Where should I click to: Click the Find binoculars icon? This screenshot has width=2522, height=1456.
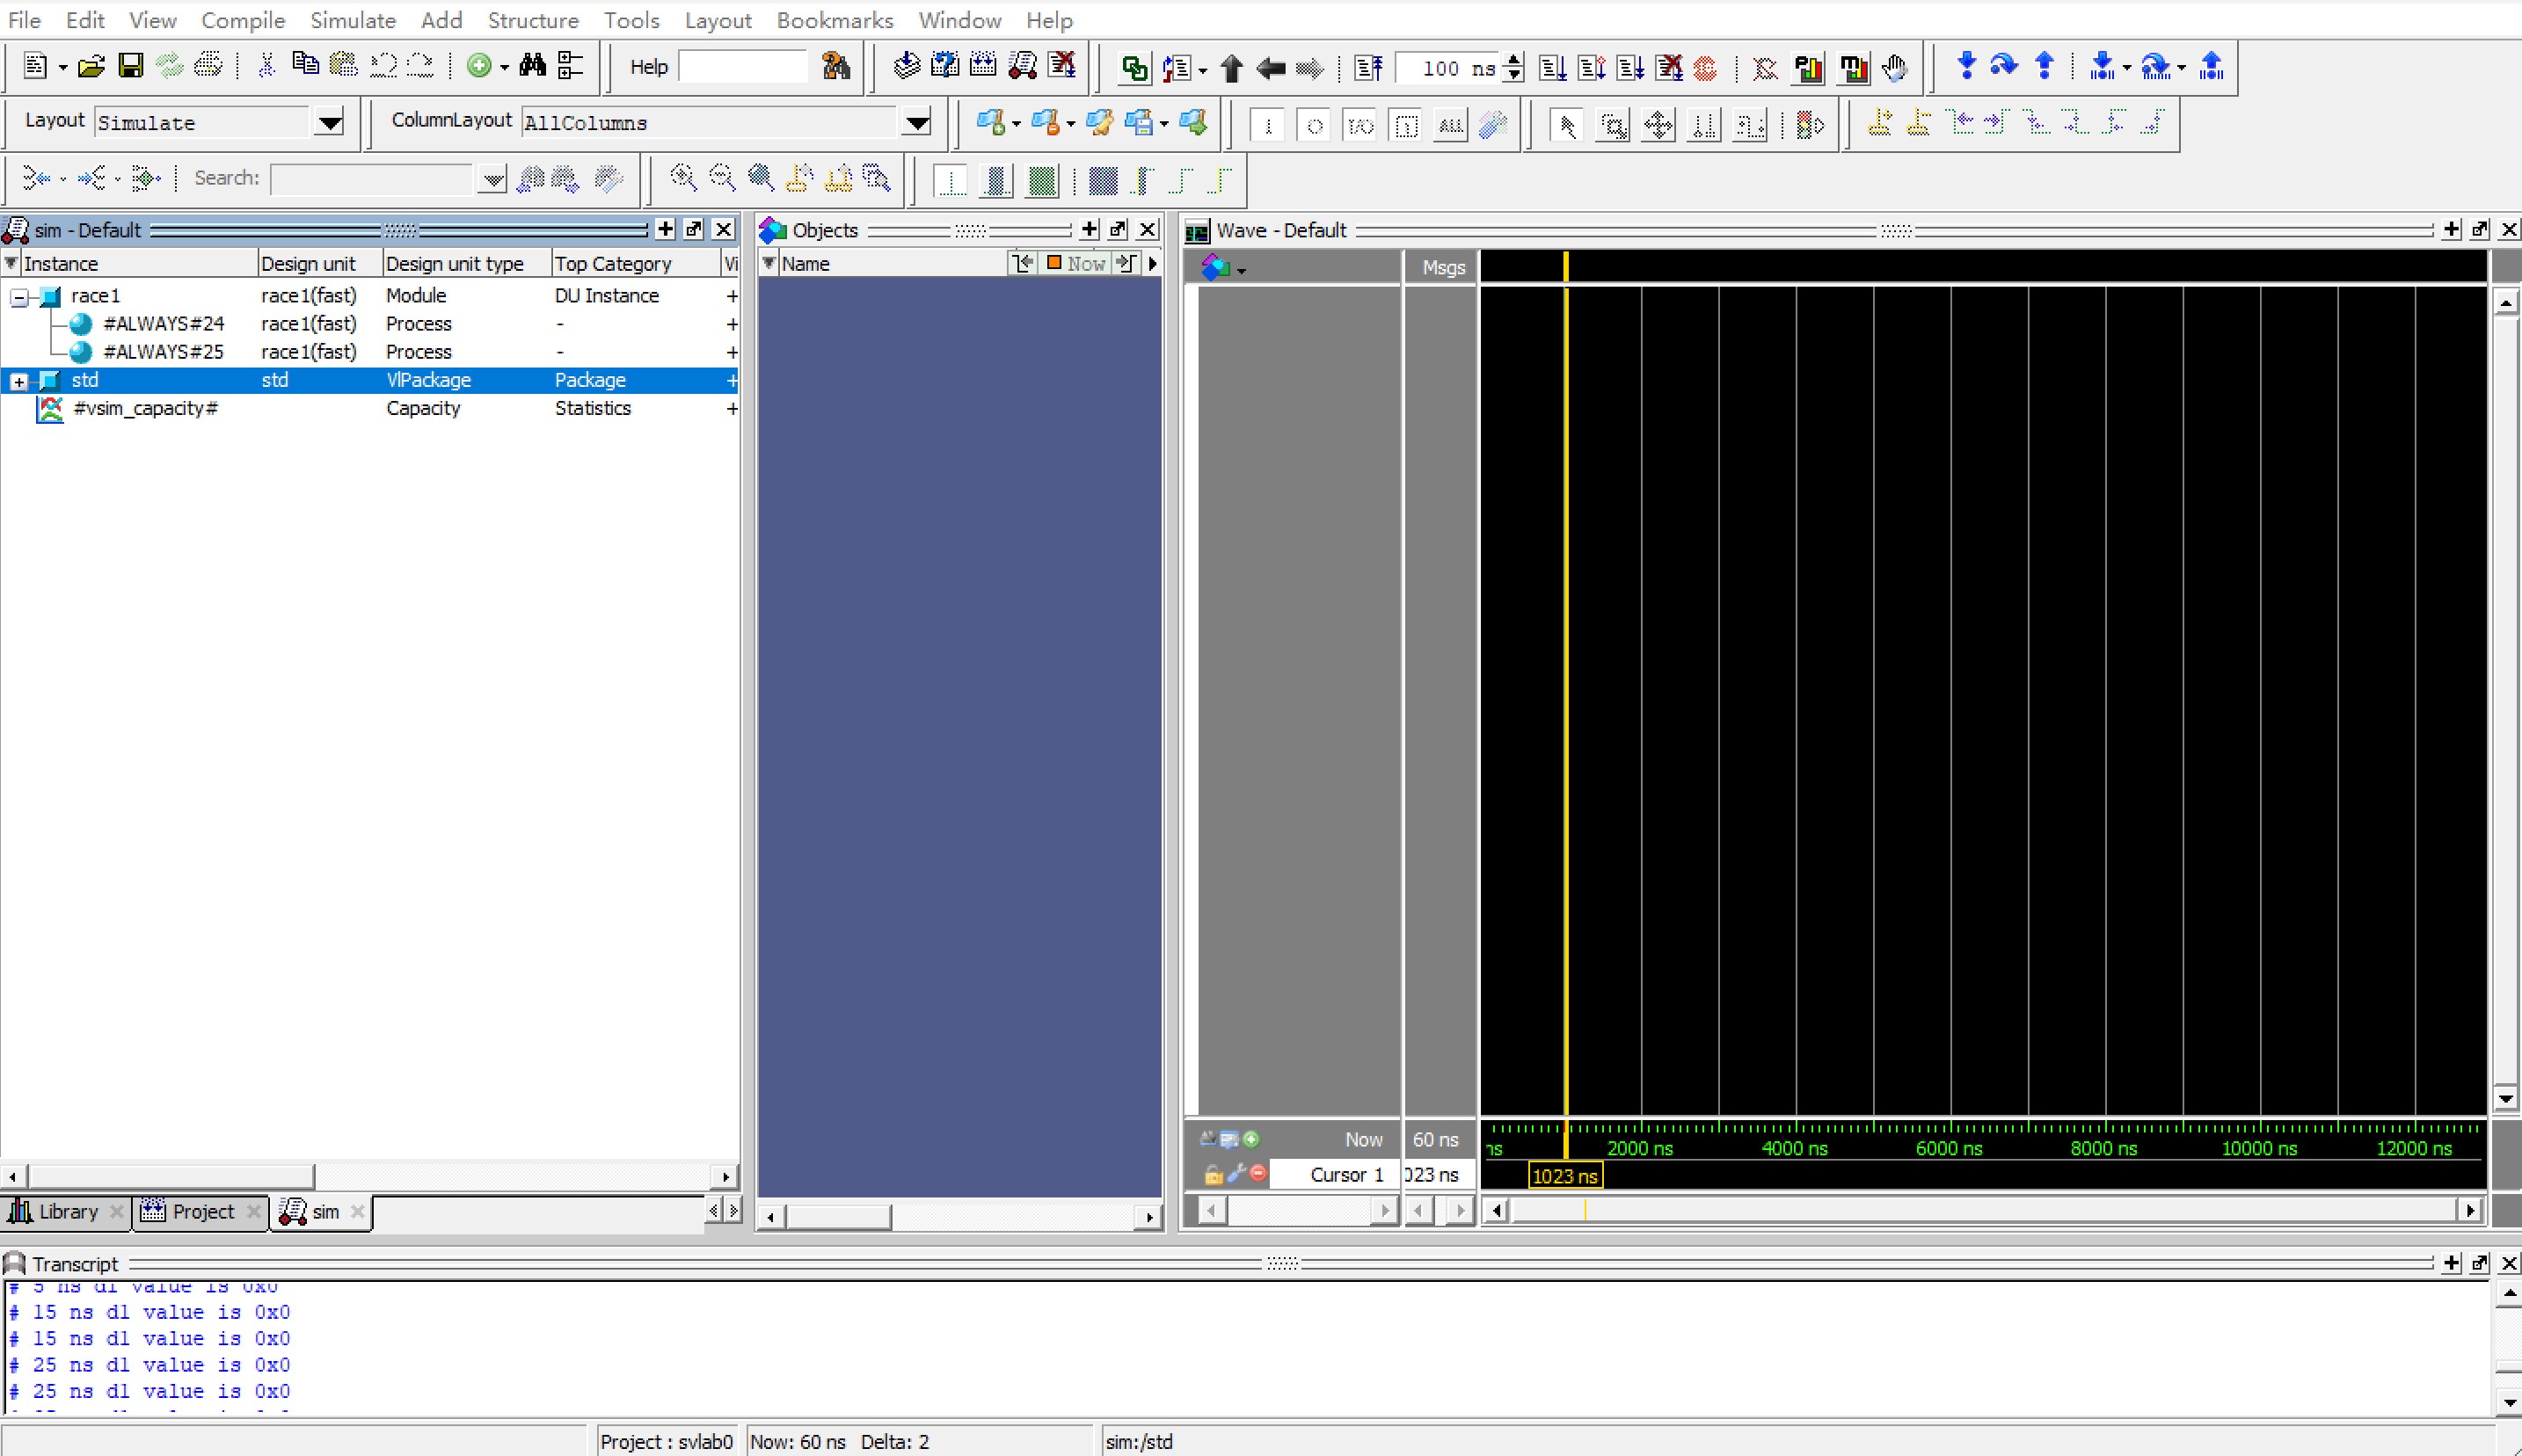point(532,67)
